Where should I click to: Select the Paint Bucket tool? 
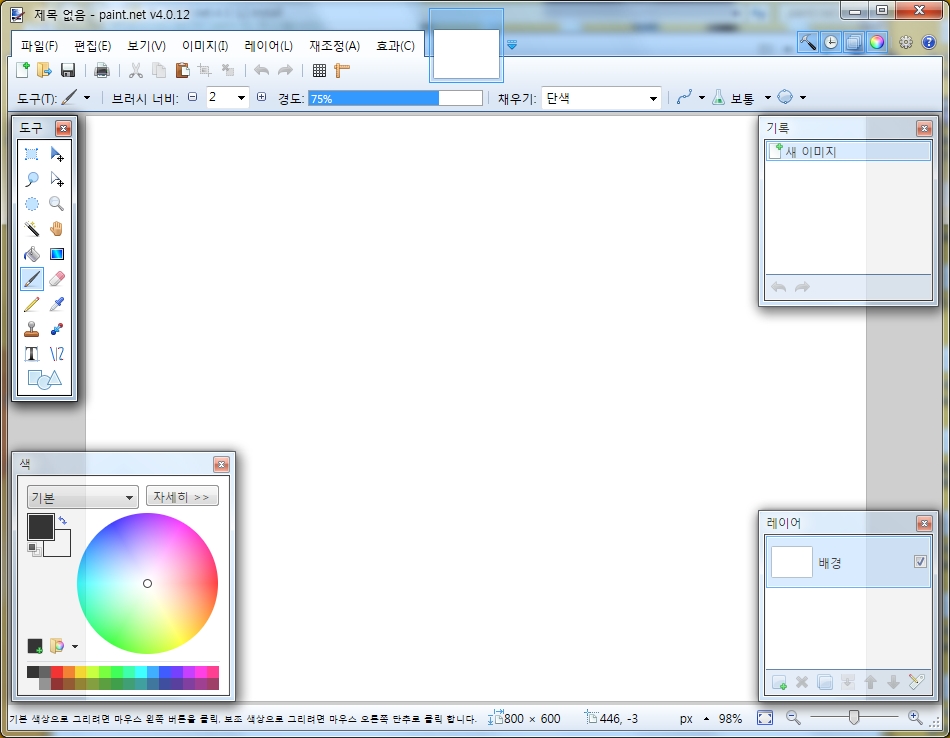tap(32, 254)
